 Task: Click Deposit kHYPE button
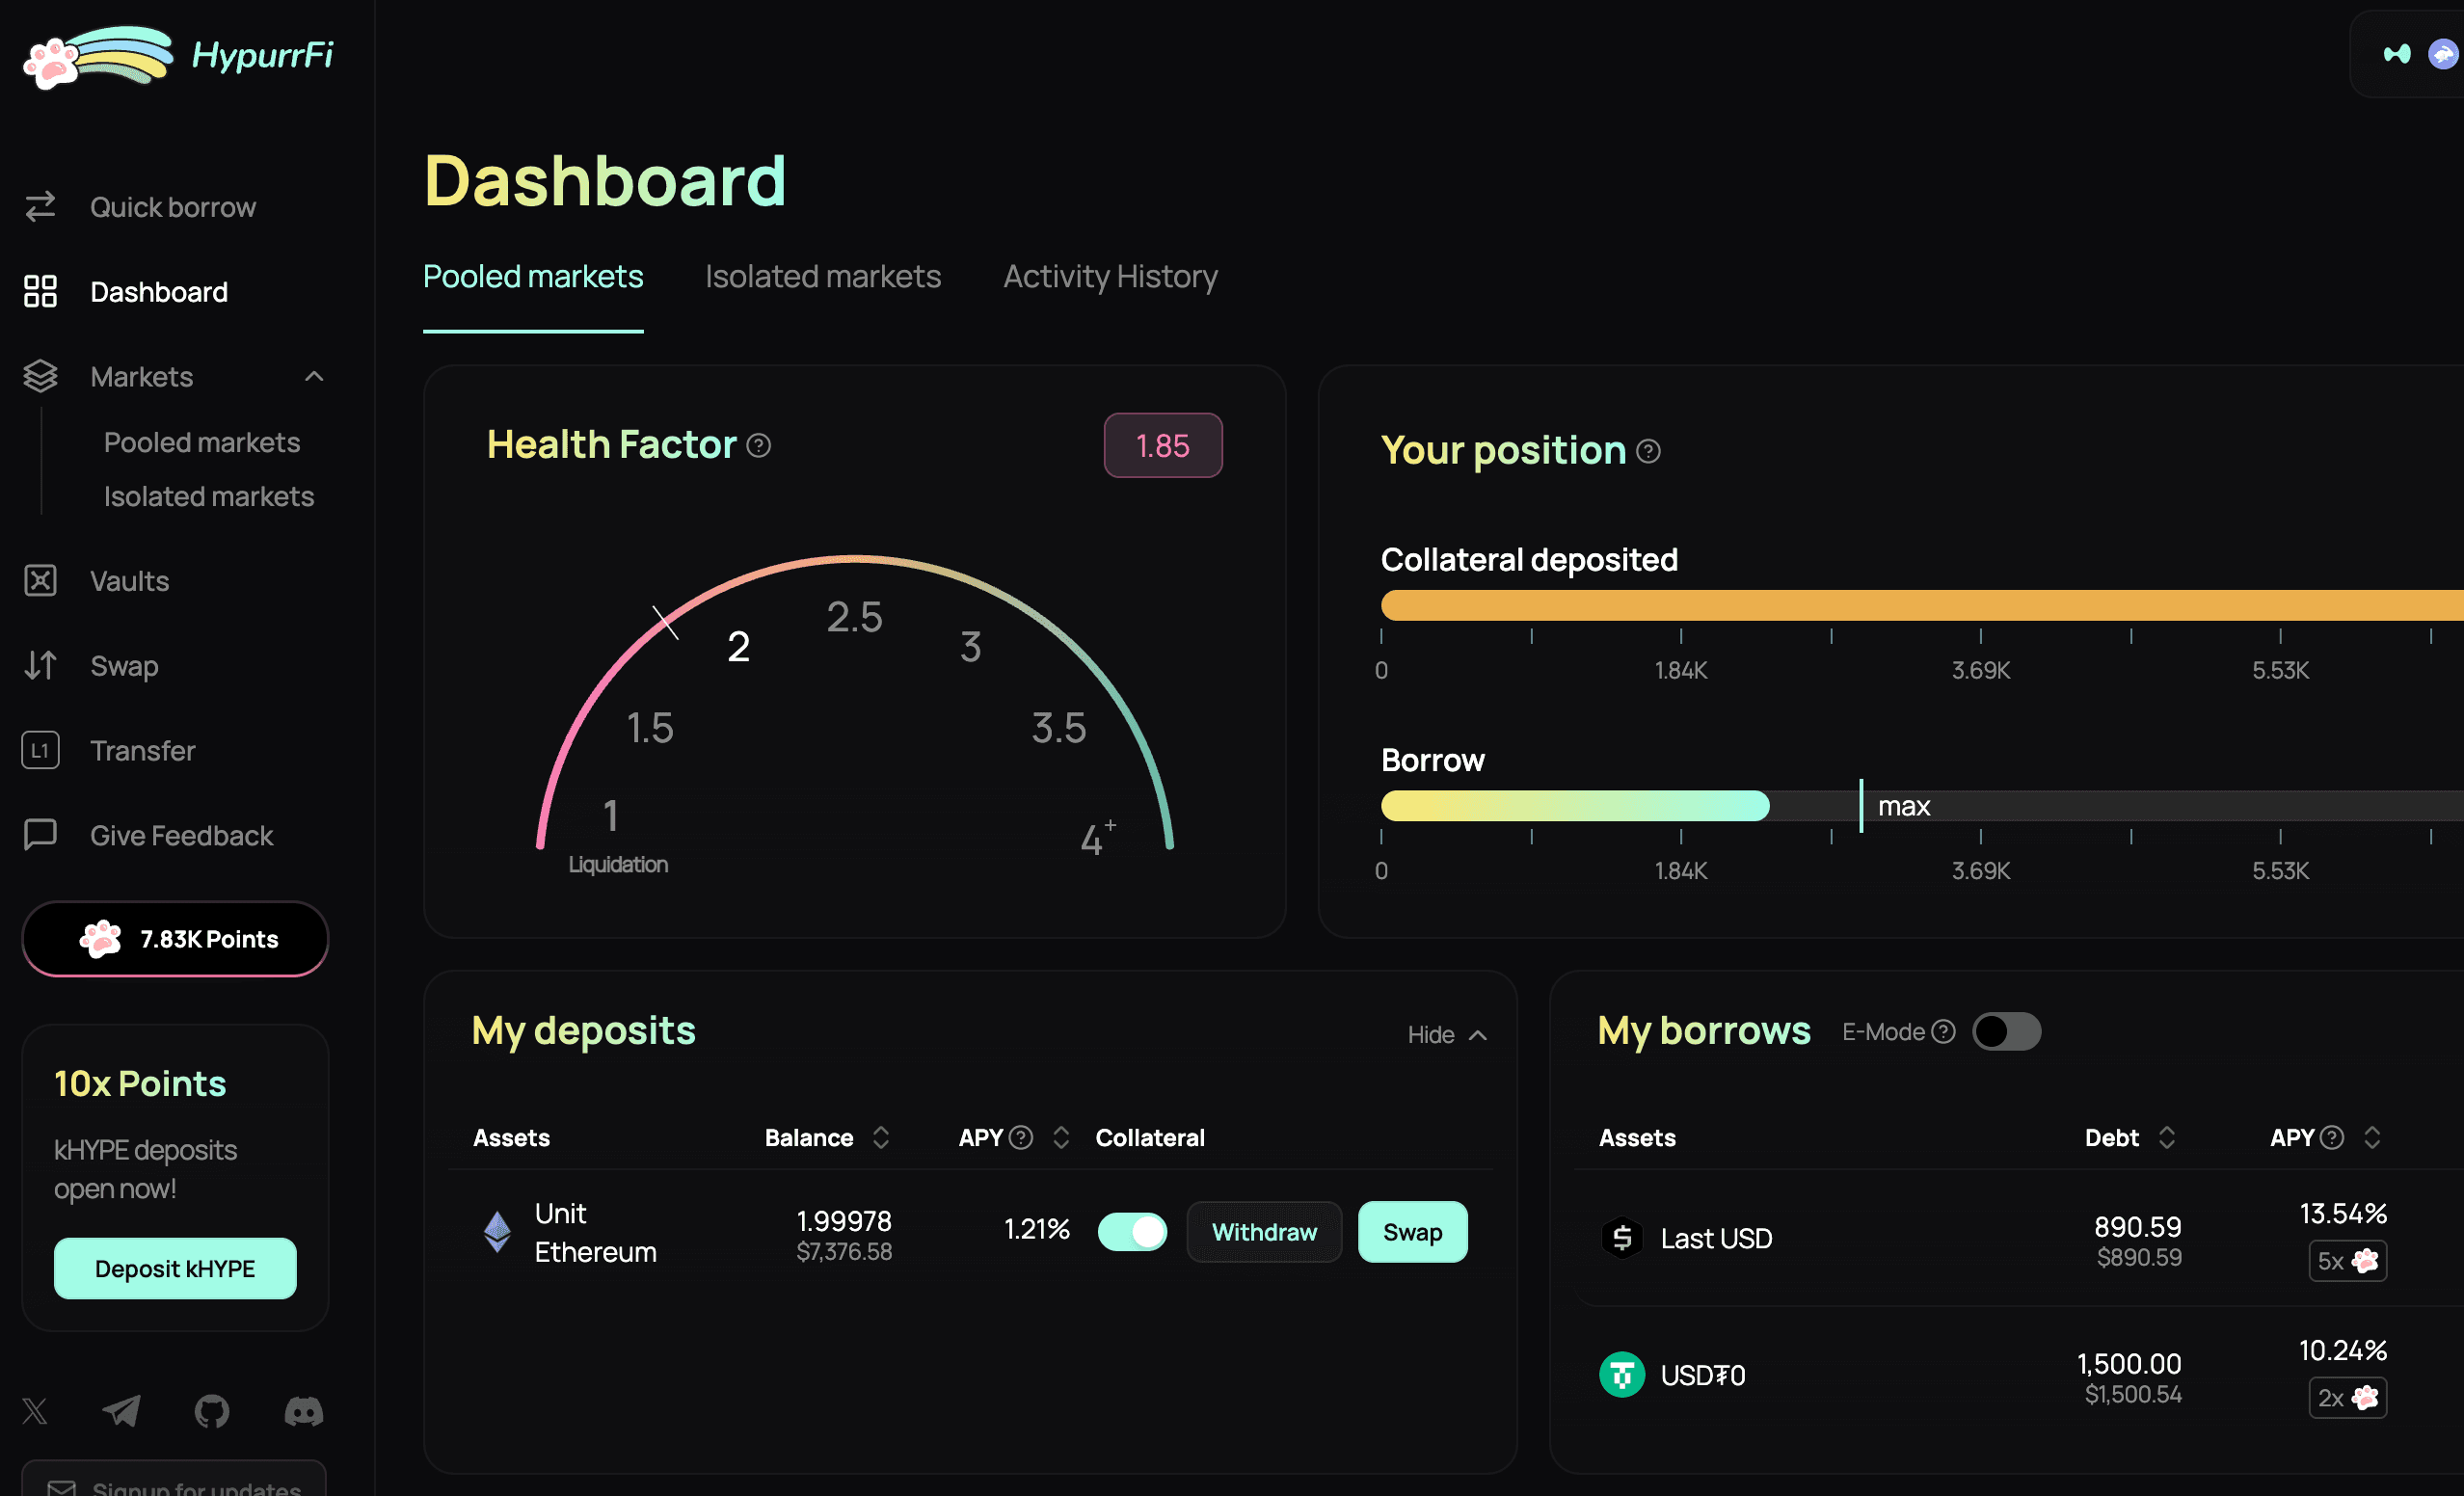click(175, 1269)
